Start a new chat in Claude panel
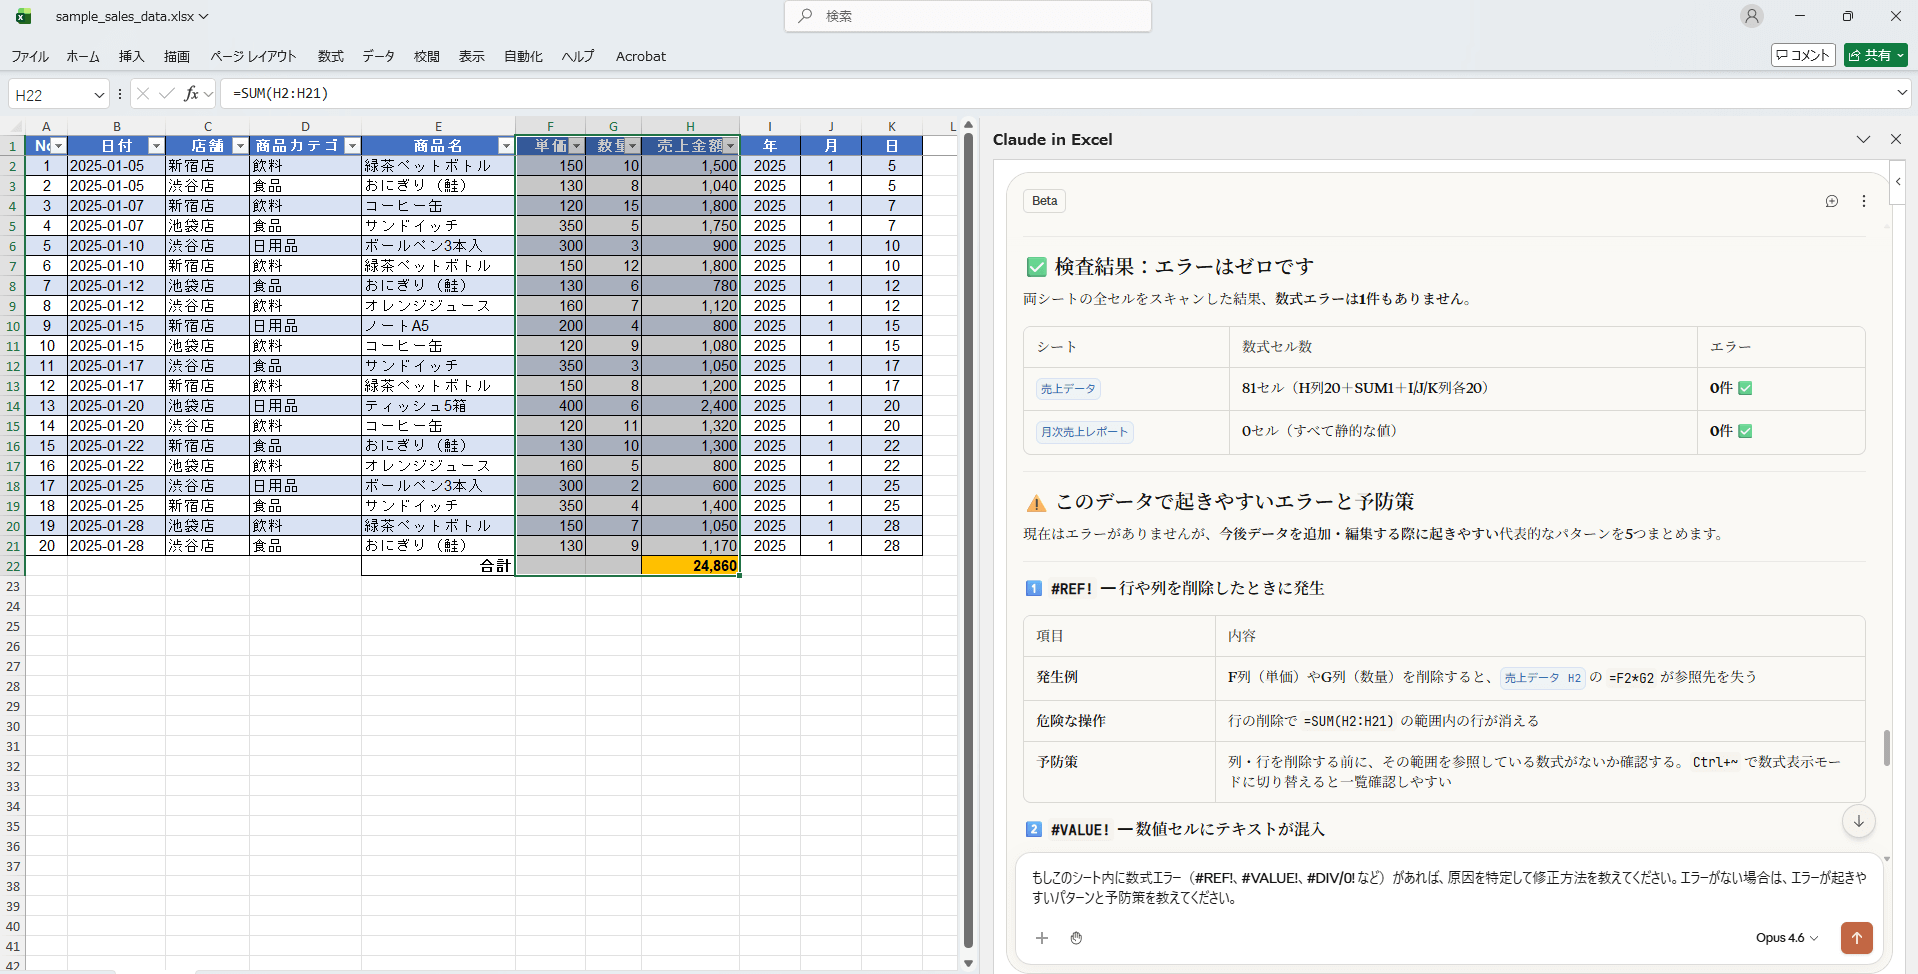This screenshot has width=1918, height=974. tap(1831, 201)
